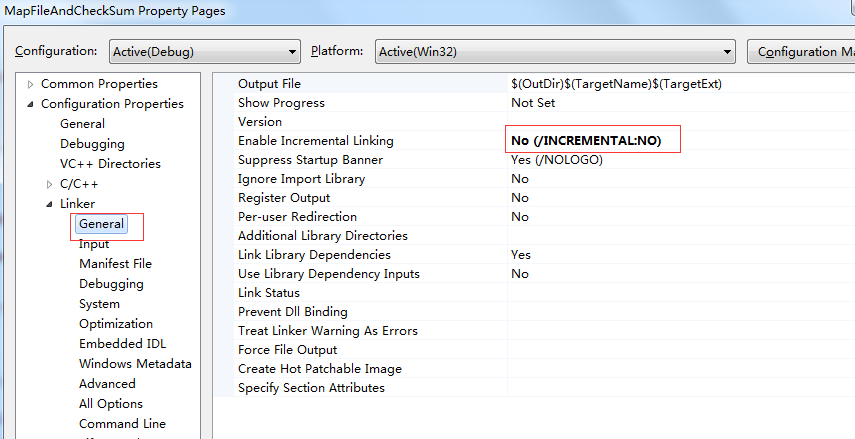Edit the $(OutDir)$(TargetName)$(TargetExt) value
Screen dimensions: 855x439
pos(616,83)
